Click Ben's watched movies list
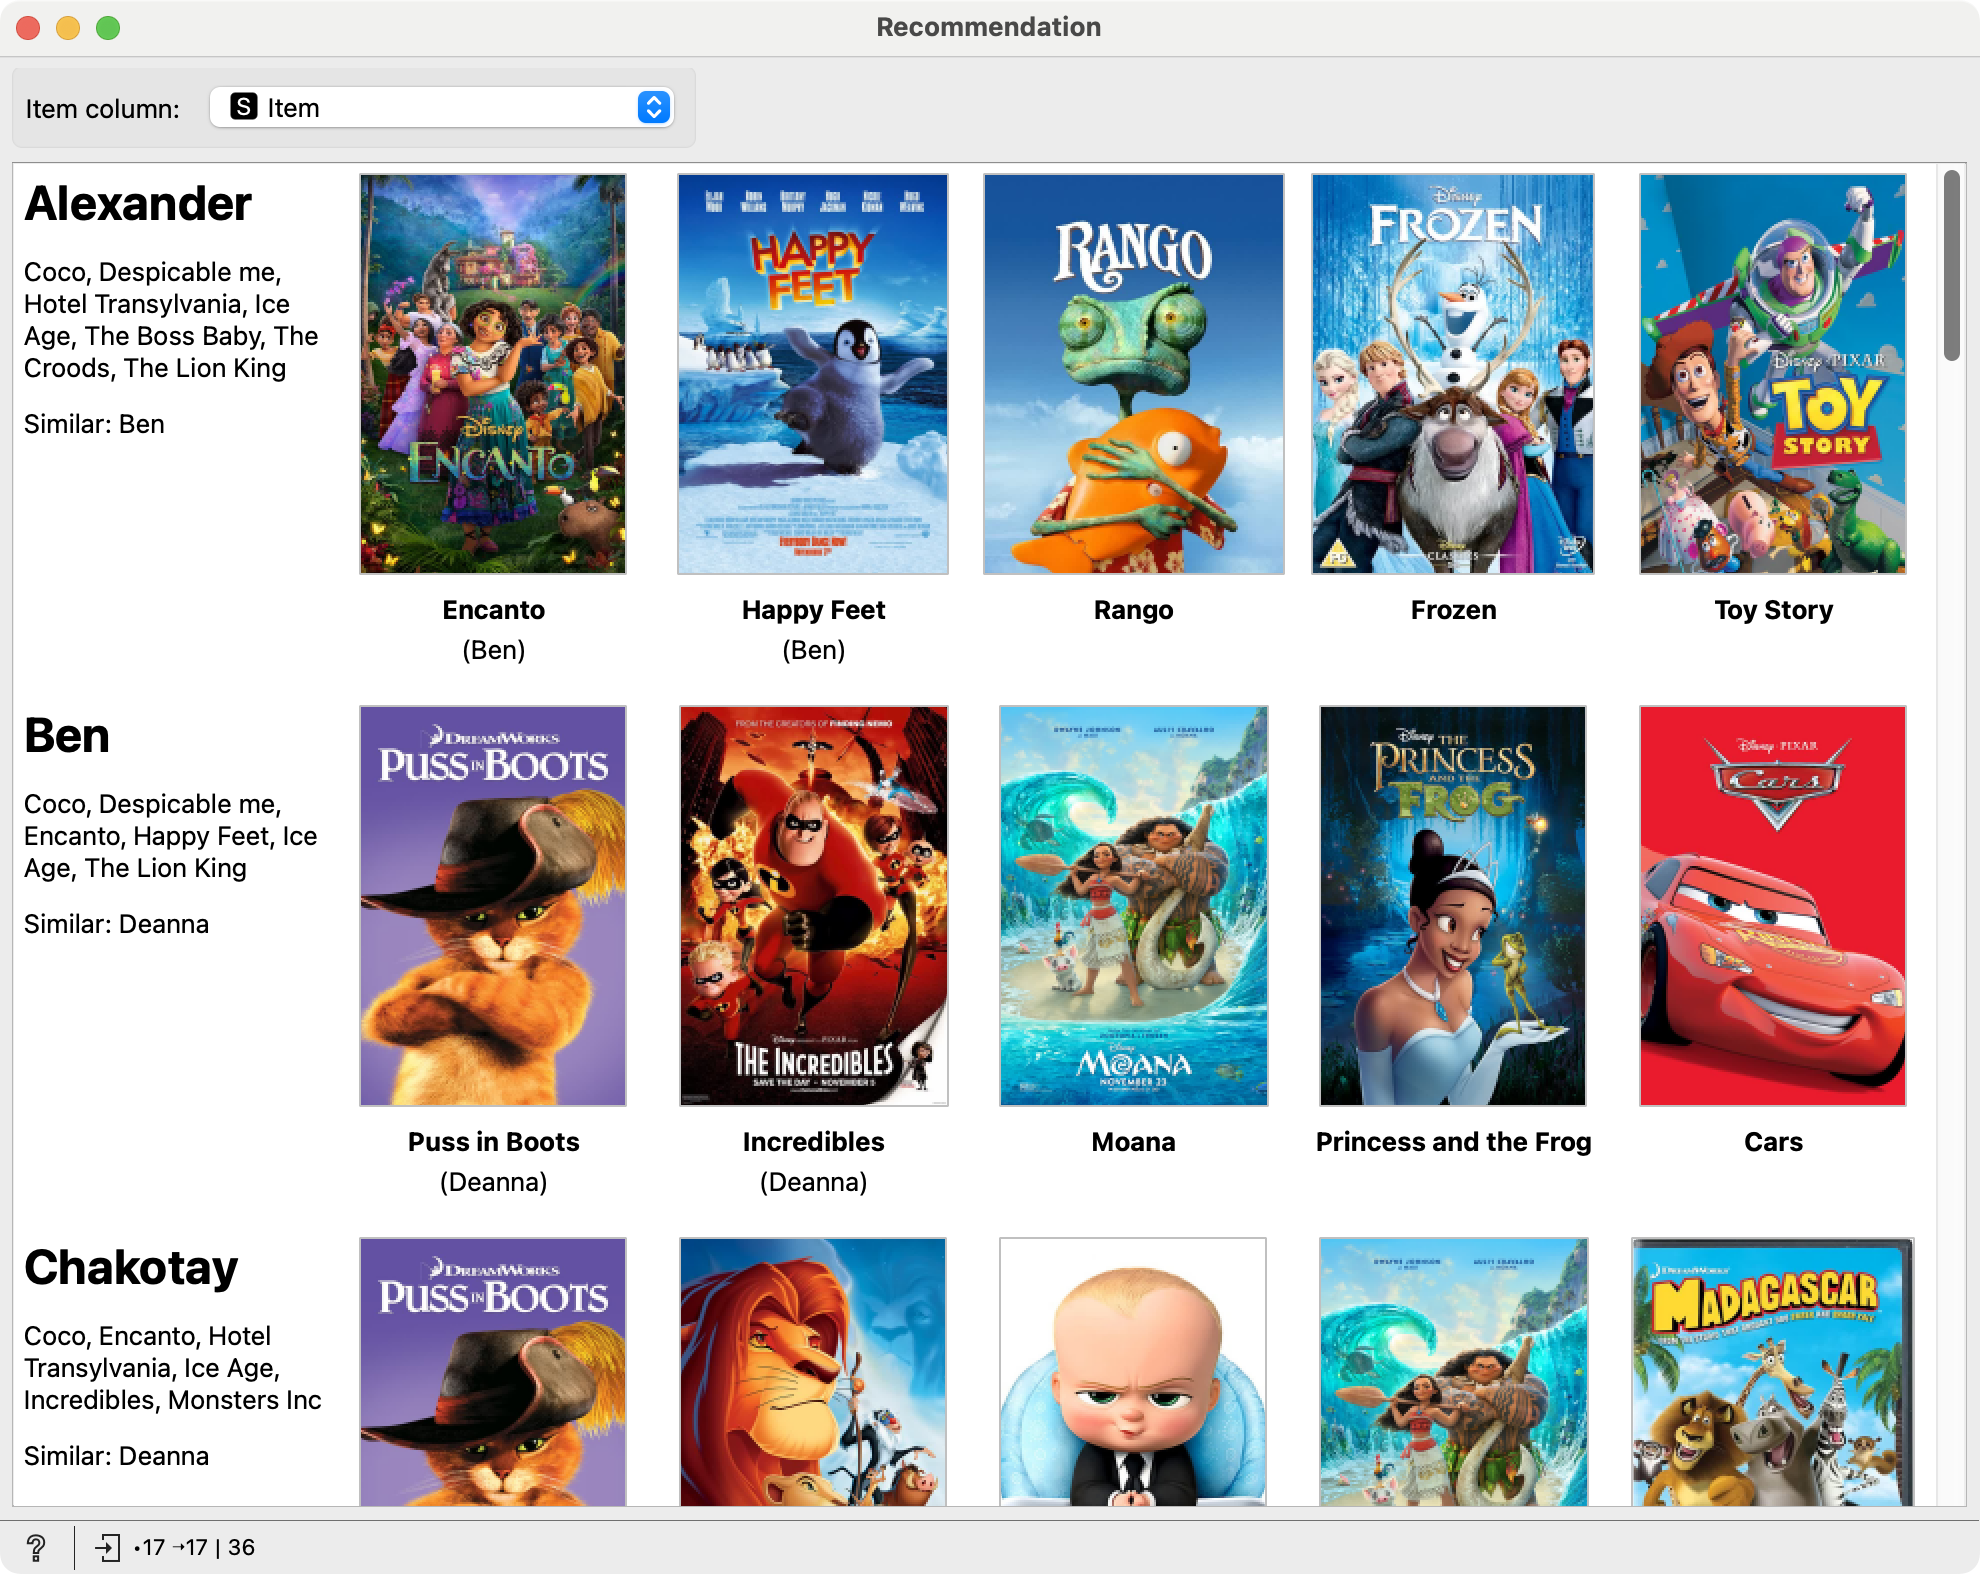The height and width of the screenshot is (1574, 1980). coord(170,836)
